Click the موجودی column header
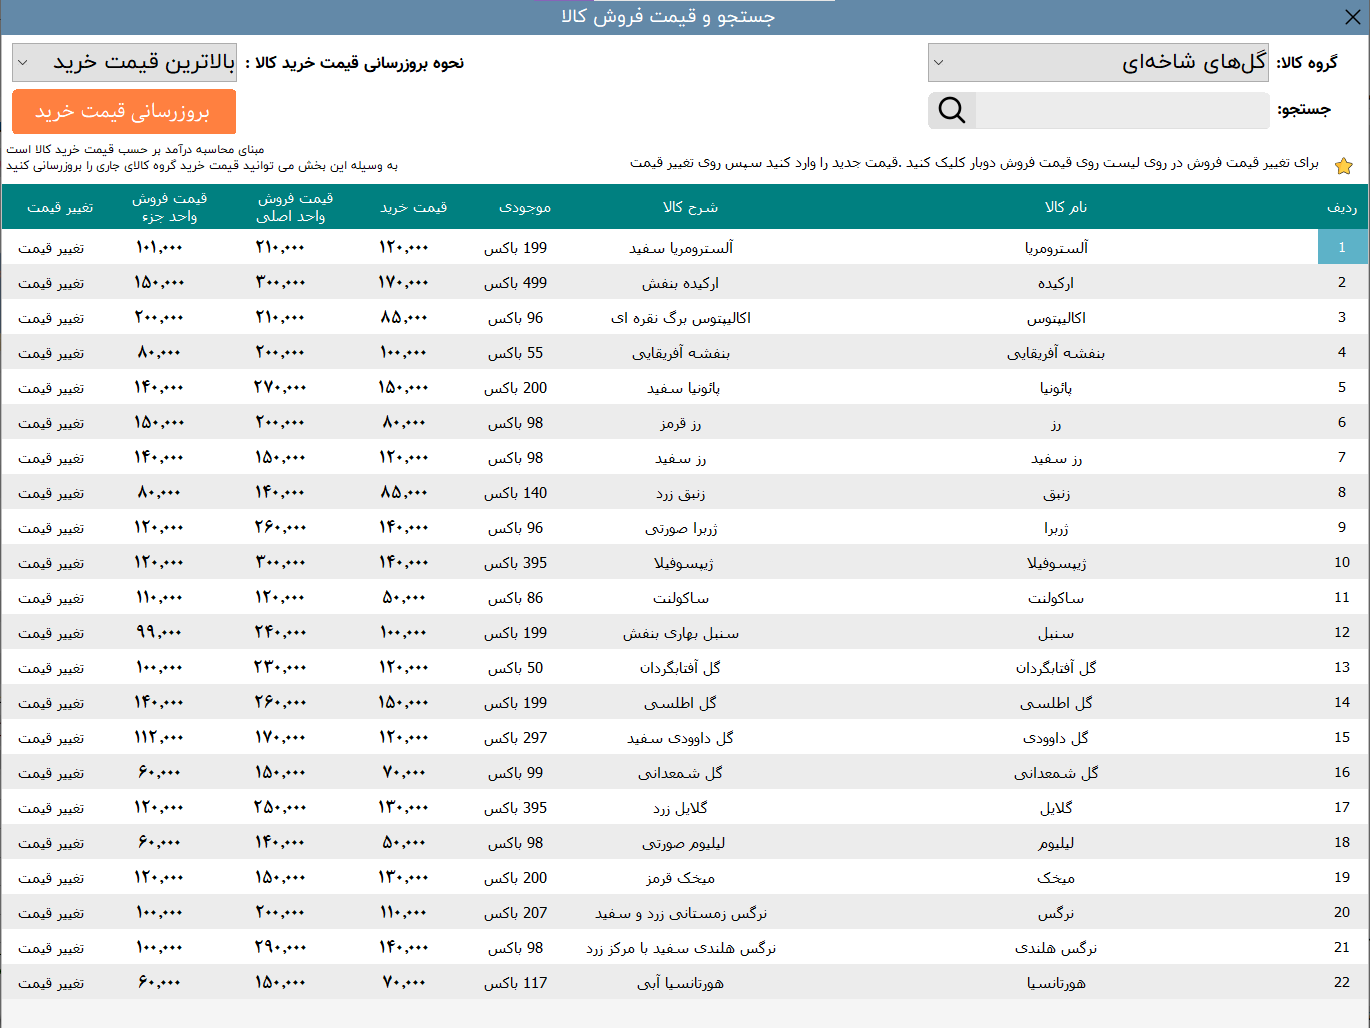Viewport: 1370px width, 1028px height. tap(525, 207)
